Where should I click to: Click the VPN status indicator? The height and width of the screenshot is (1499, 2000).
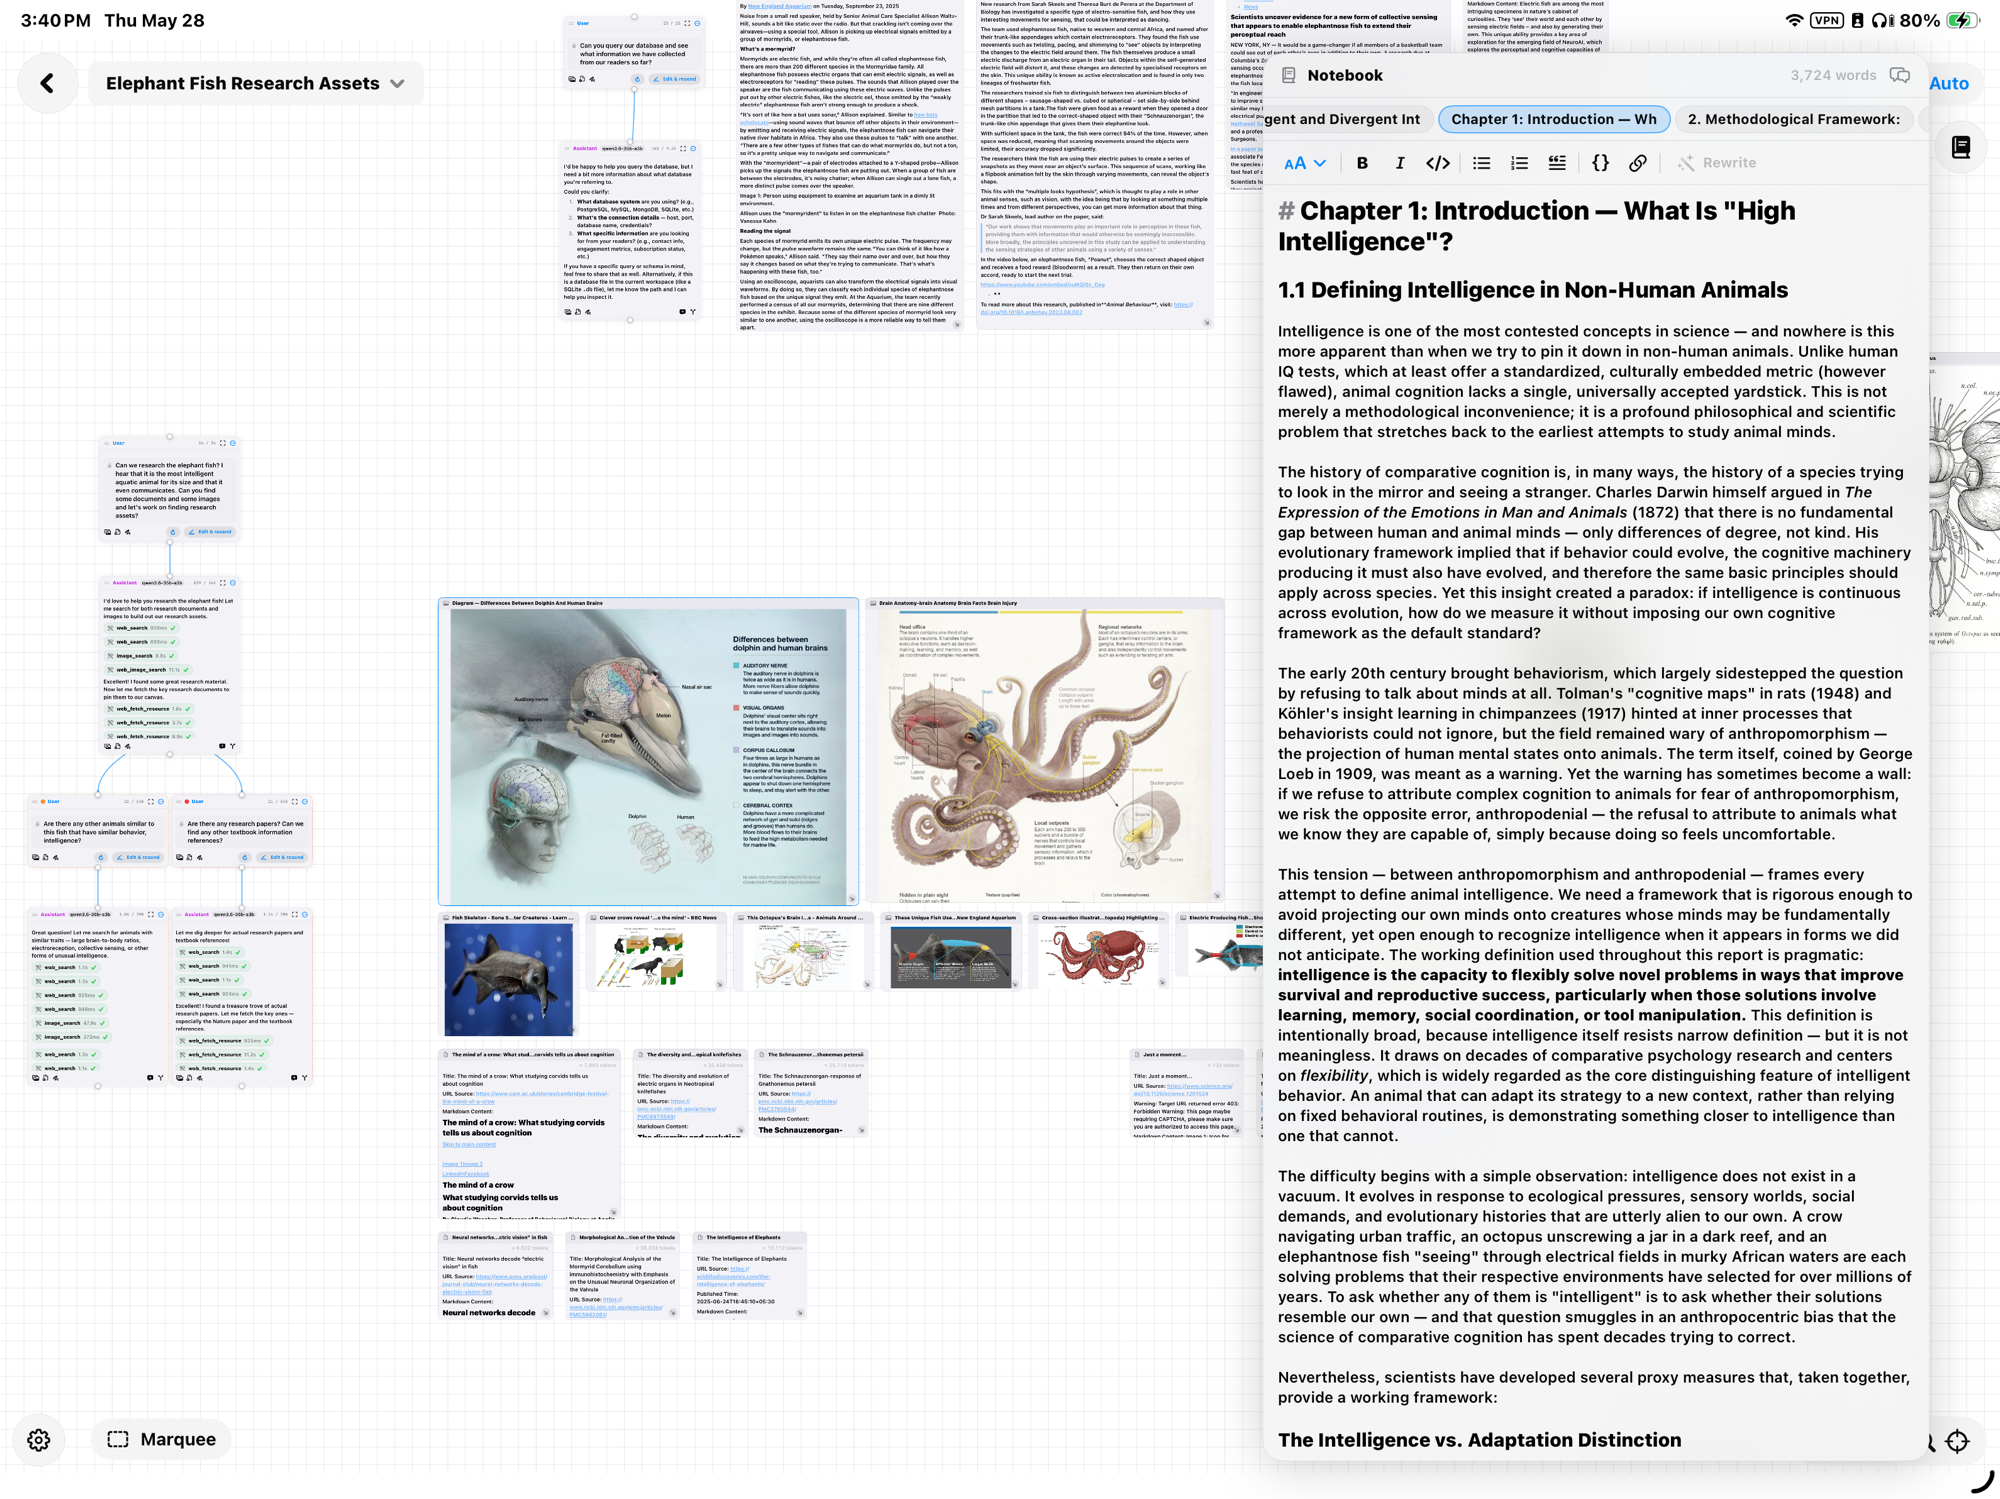click(1826, 20)
